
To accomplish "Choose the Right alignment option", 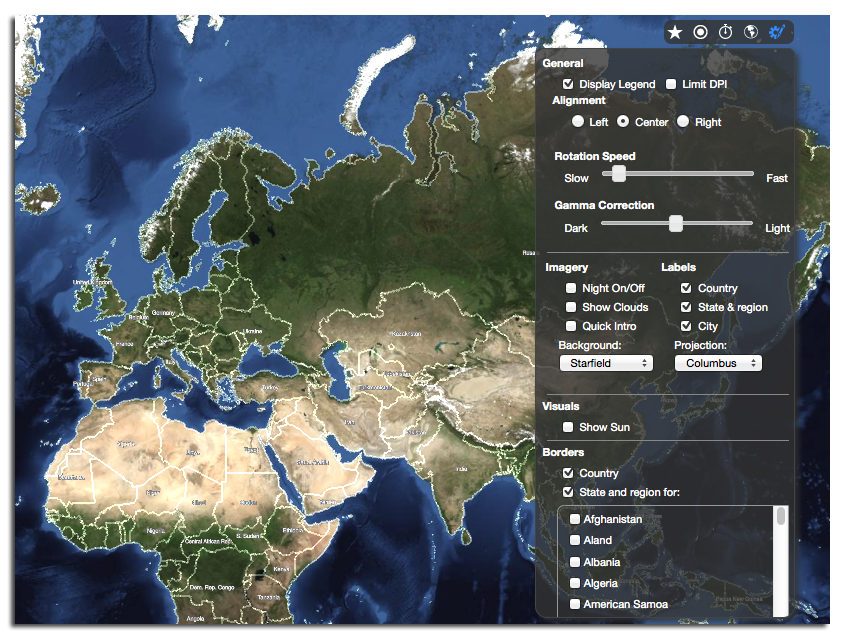I will 684,121.
